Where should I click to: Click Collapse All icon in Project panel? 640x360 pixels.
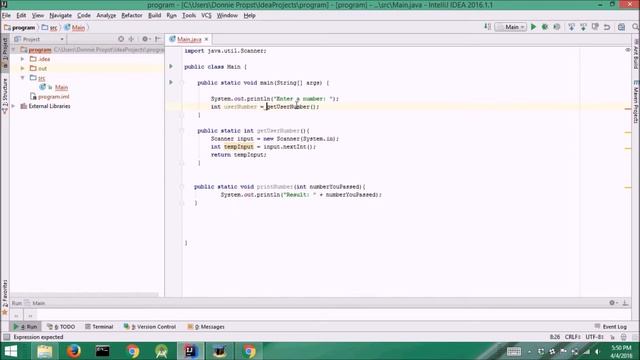pos(131,39)
